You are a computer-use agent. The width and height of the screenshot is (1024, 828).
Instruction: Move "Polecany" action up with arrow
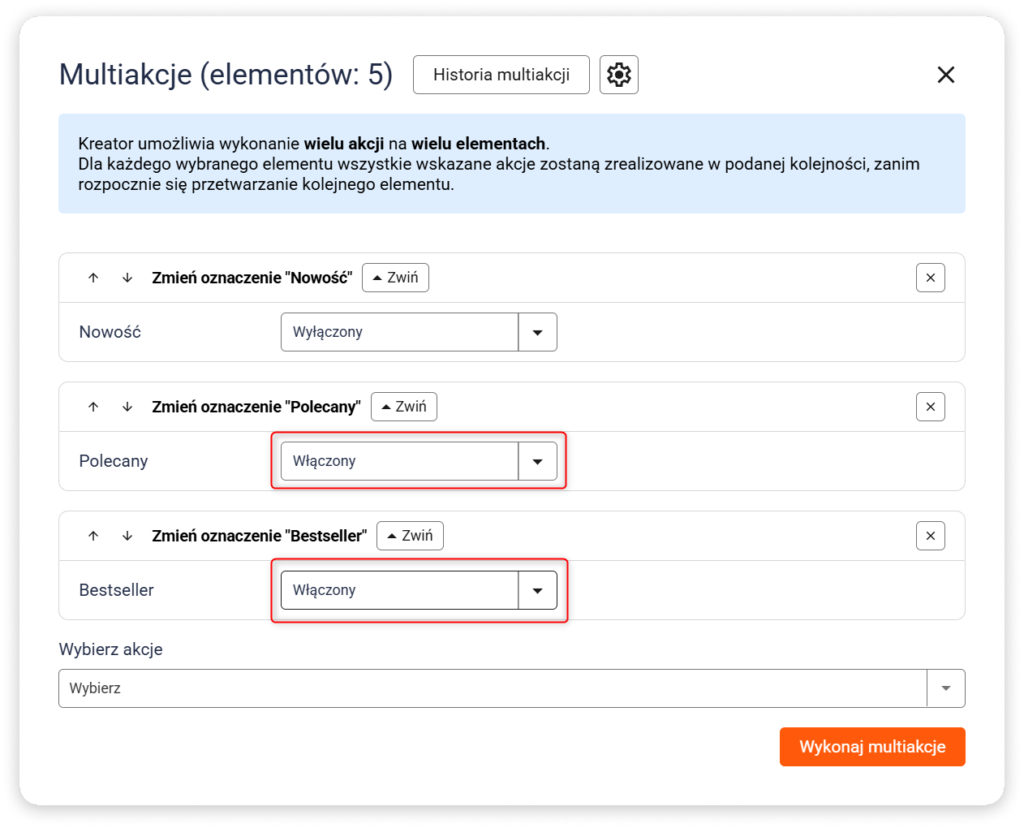click(x=93, y=407)
